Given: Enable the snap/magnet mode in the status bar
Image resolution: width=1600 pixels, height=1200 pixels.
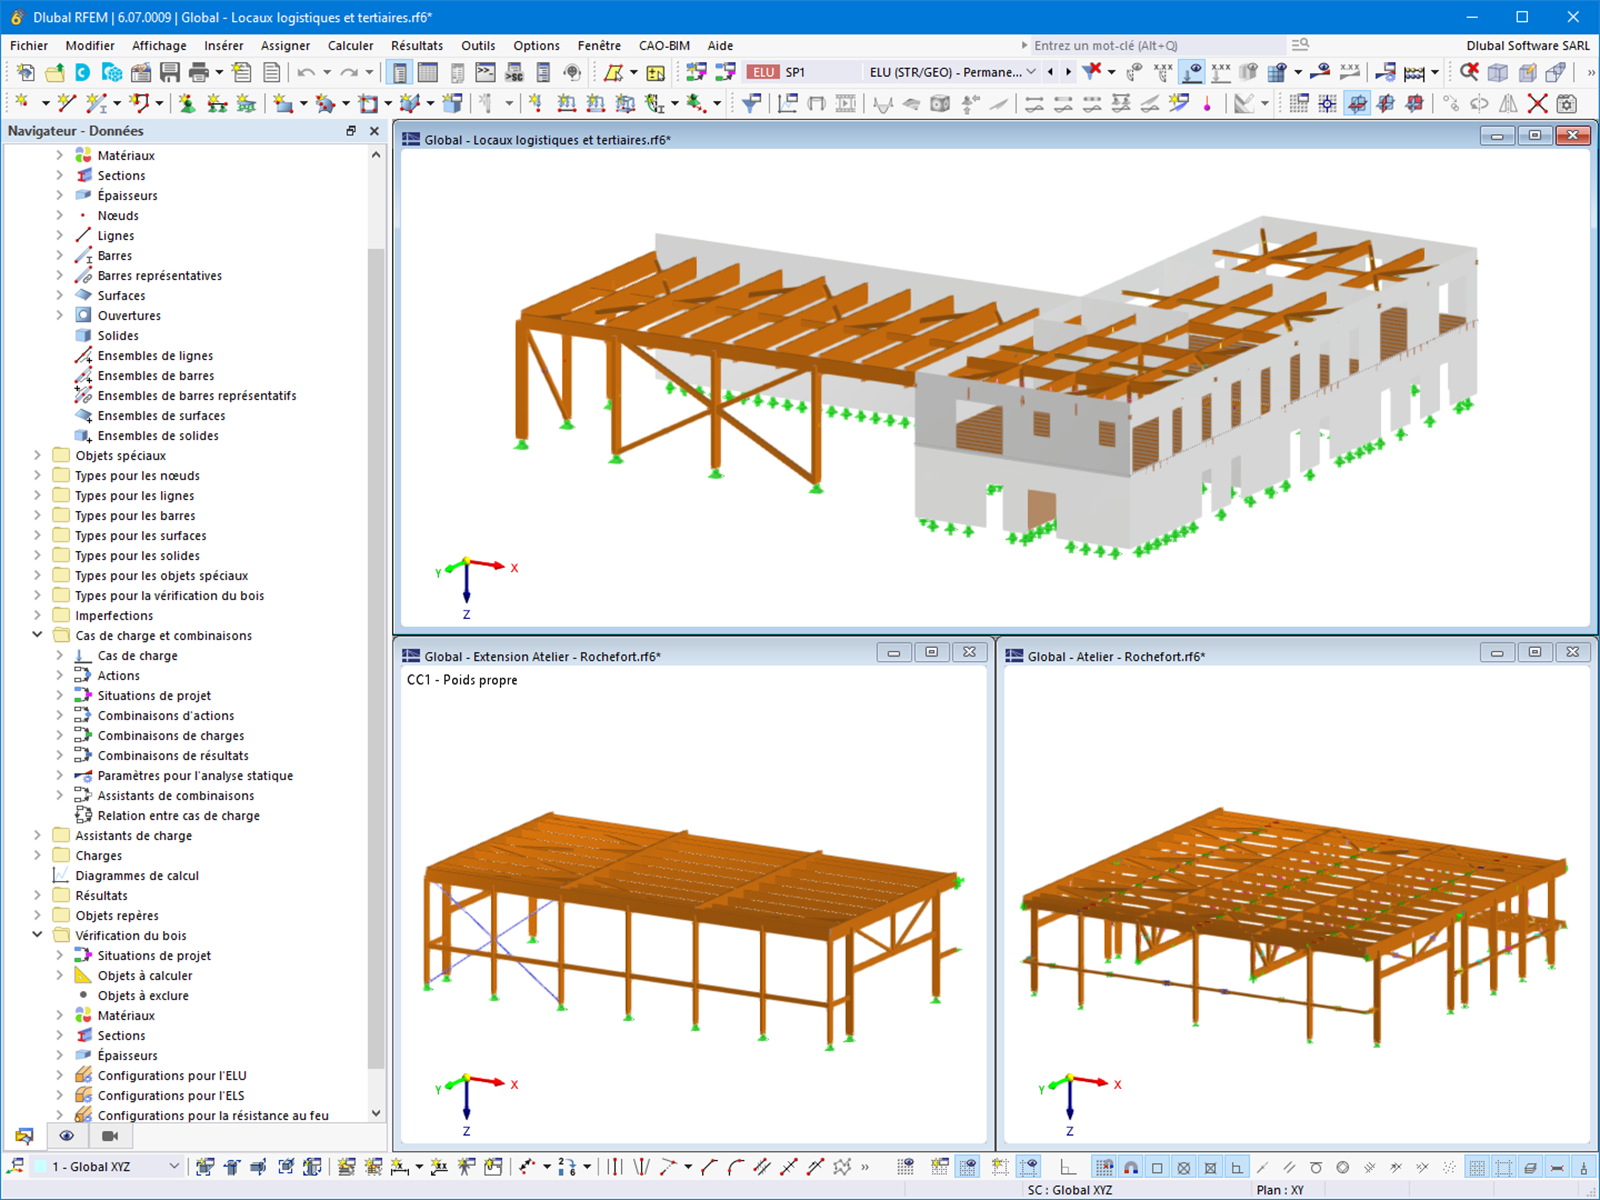Looking at the screenshot, I should (1130, 1167).
